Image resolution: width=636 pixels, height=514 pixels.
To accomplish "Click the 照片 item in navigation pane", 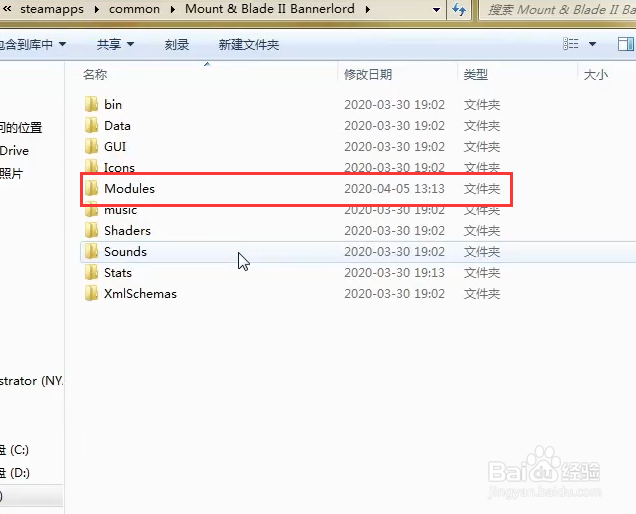I will click(x=11, y=174).
